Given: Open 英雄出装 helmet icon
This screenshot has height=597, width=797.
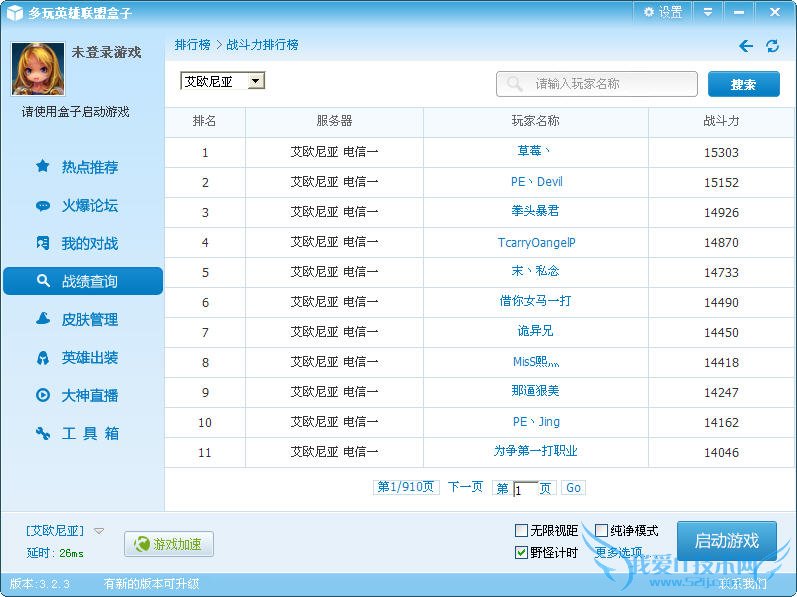Looking at the screenshot, I should [43, 357].
